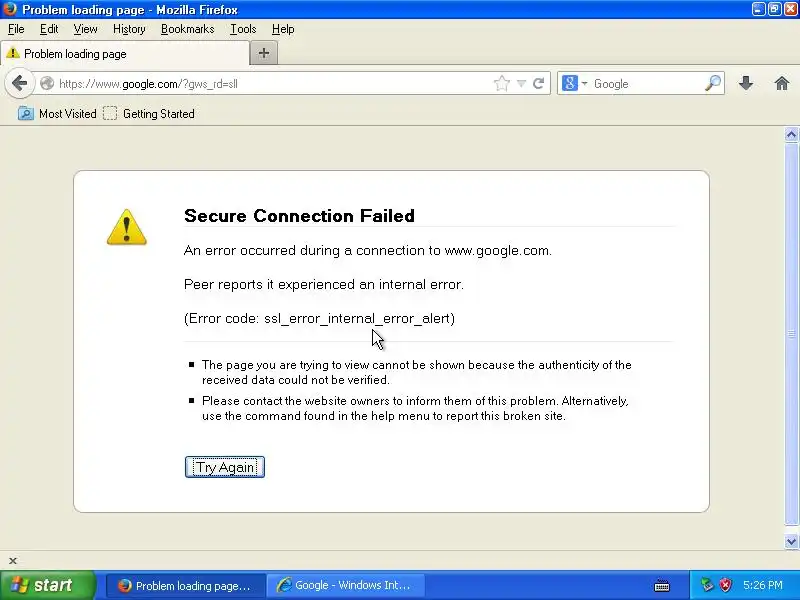Switch to Firefox Problem loading page taskbar button
This screenshot has height=600, width=800.
click(x=186, y=585)
